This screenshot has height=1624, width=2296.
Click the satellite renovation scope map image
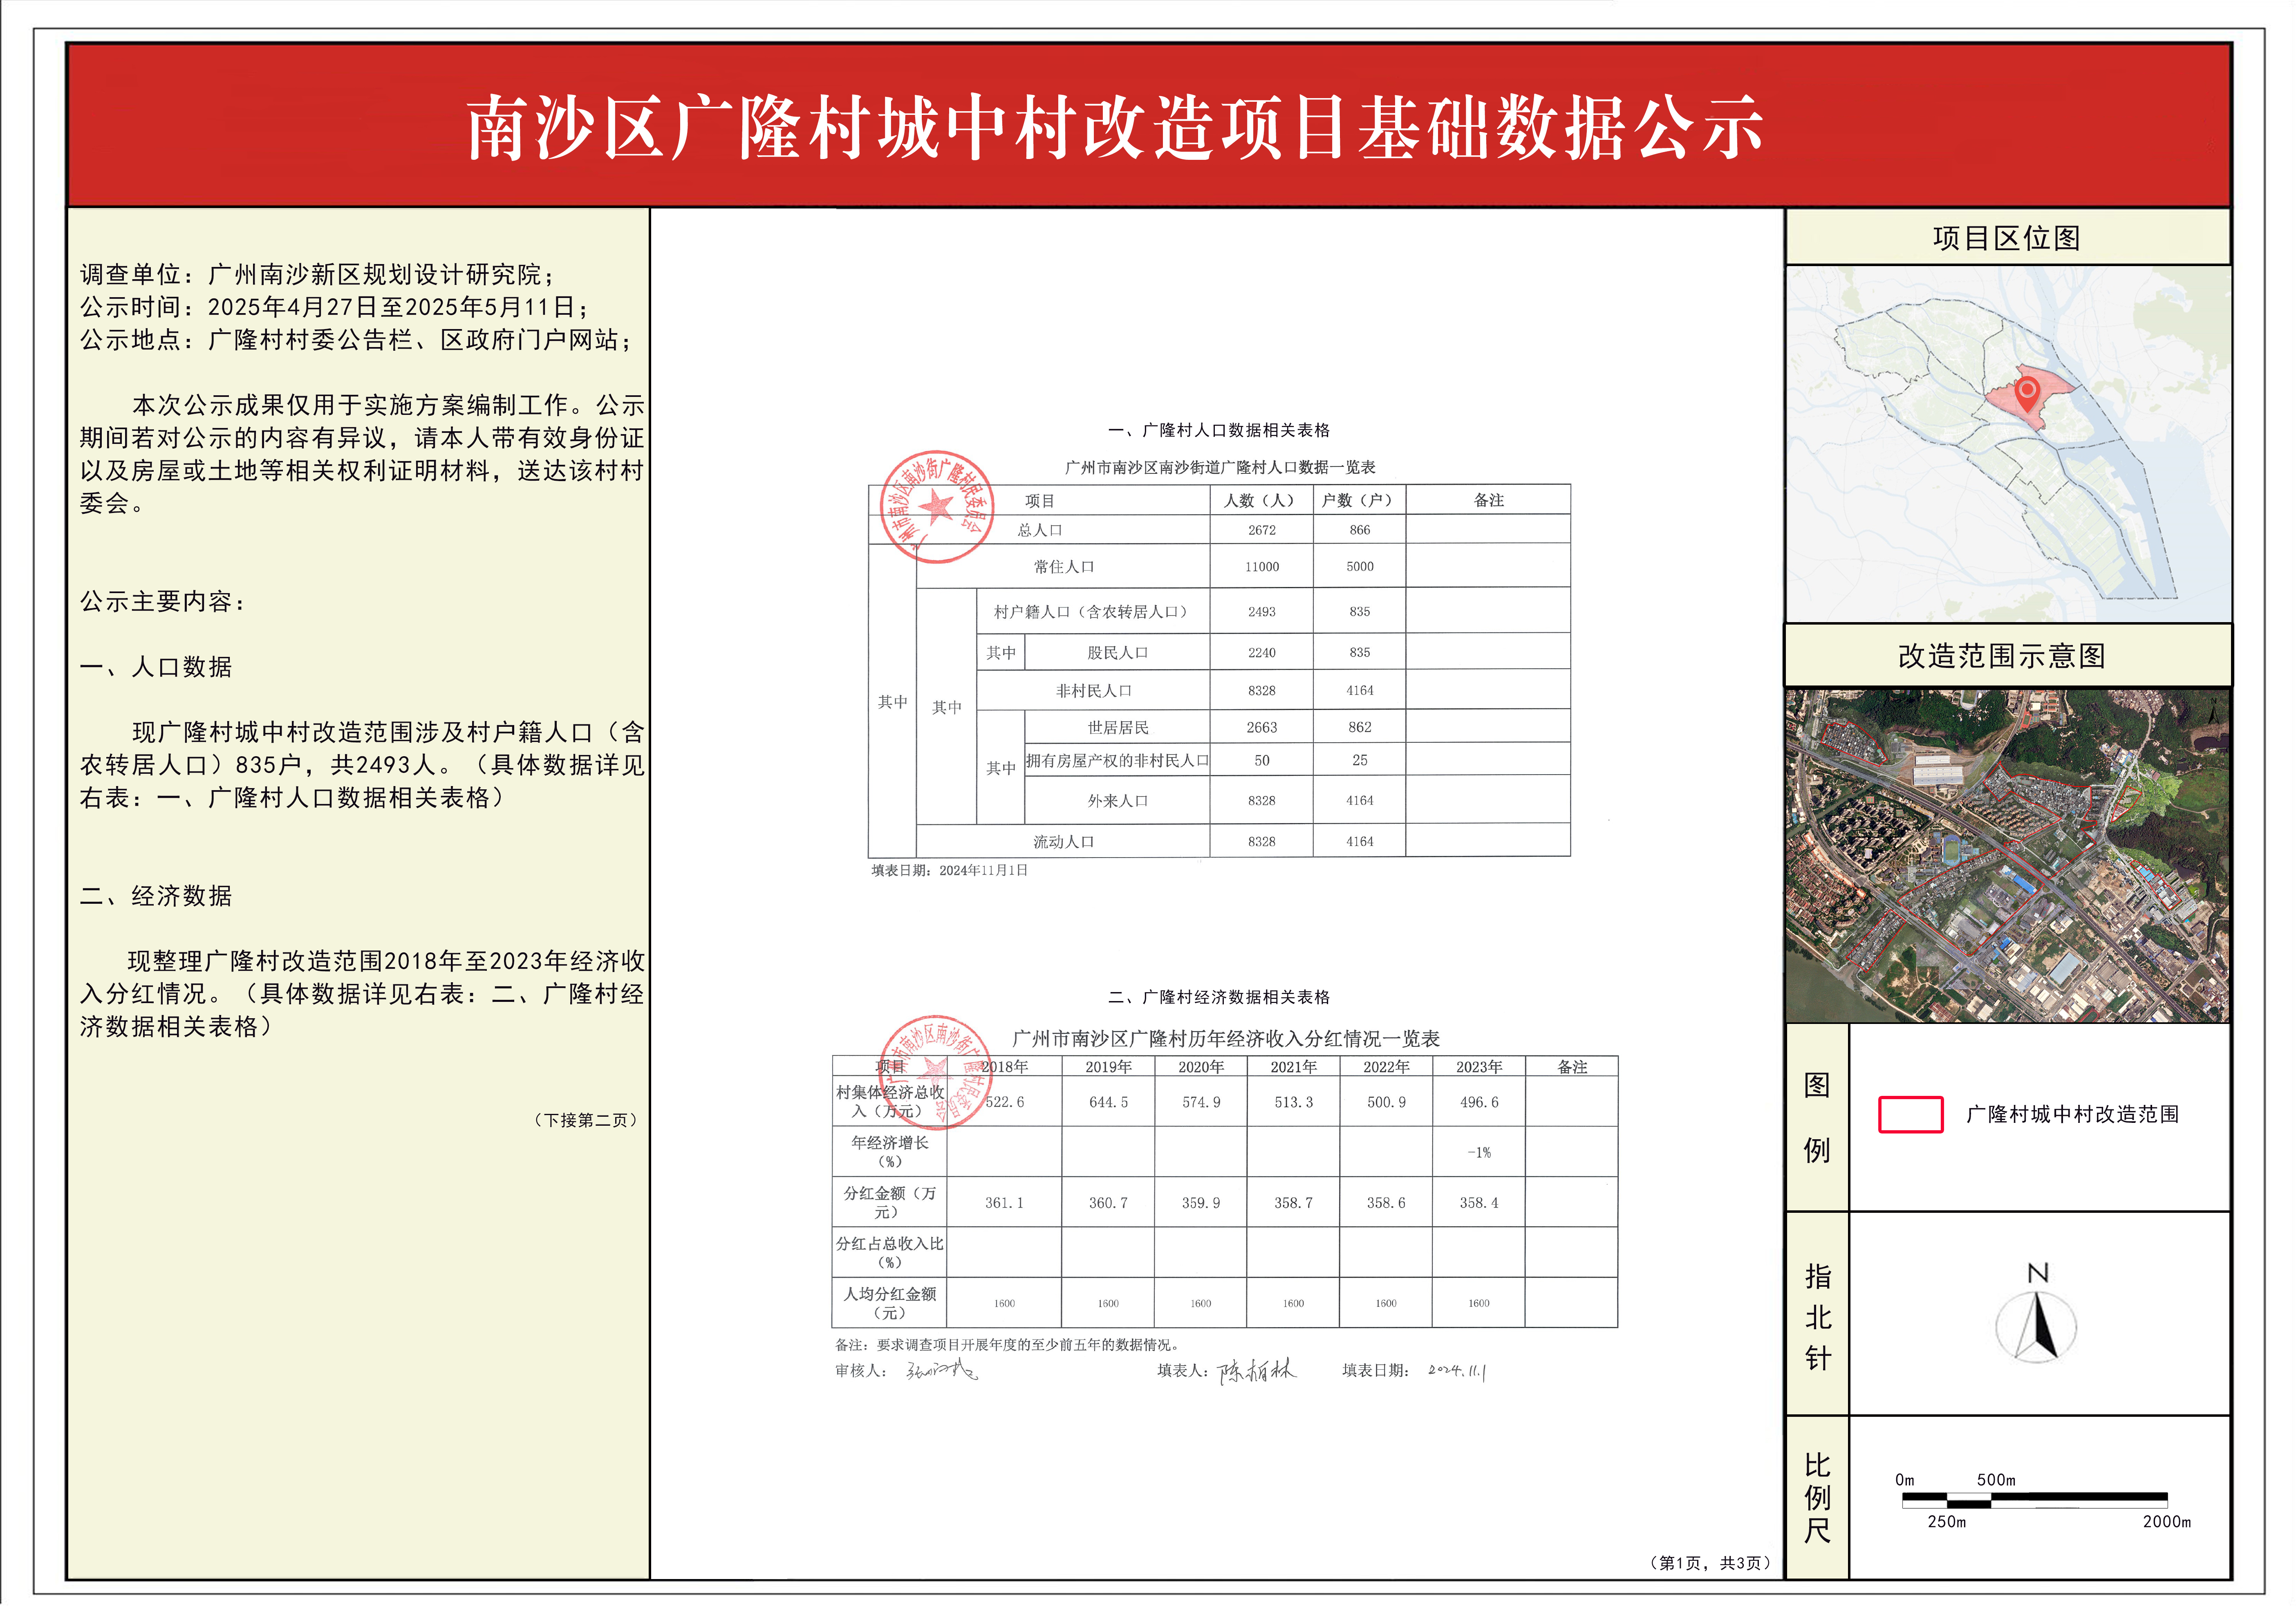coord(2008,855)
